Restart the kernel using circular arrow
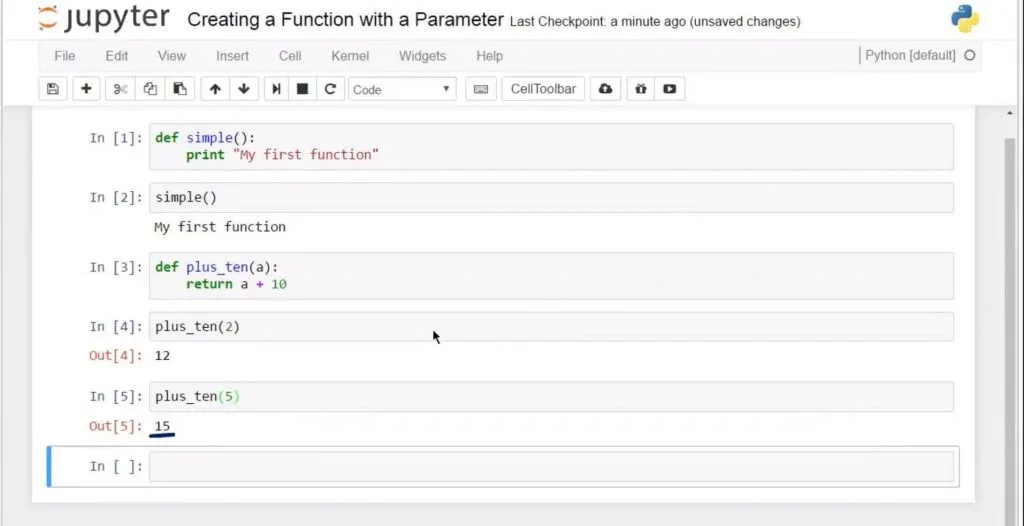The width and height of the screenshot is (1024, 526). pos(329,89)
